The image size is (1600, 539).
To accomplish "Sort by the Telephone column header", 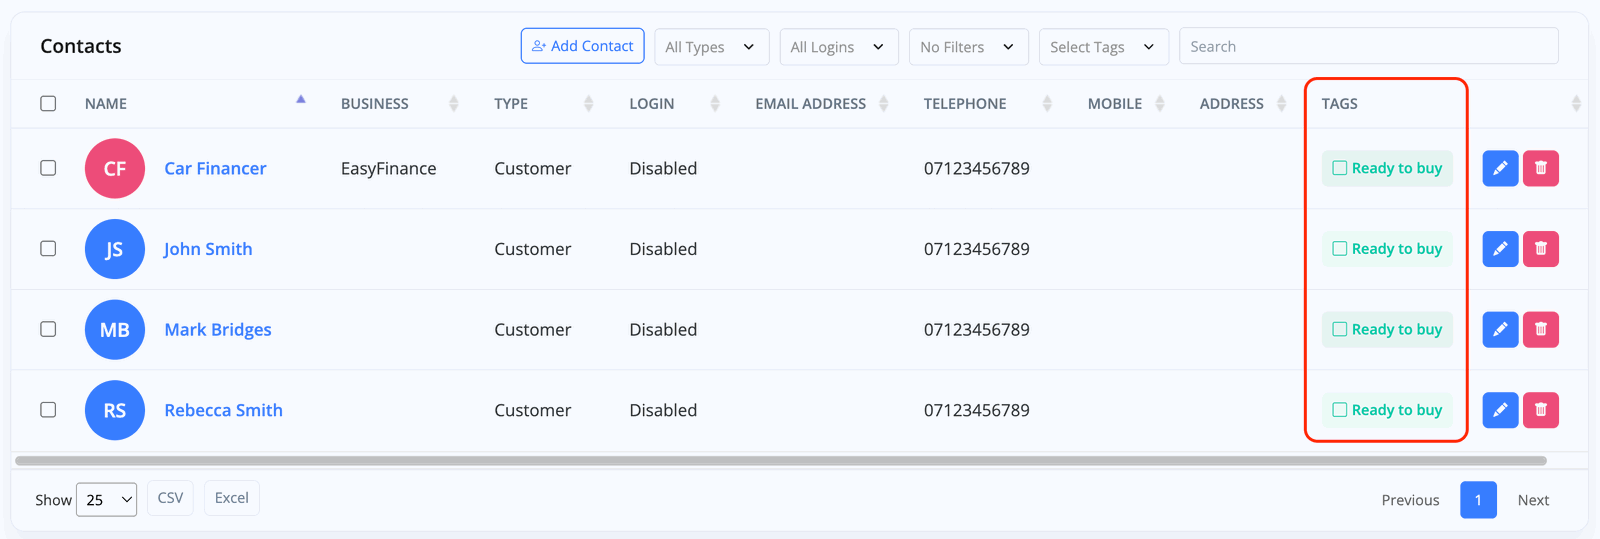I will [965, 104].
